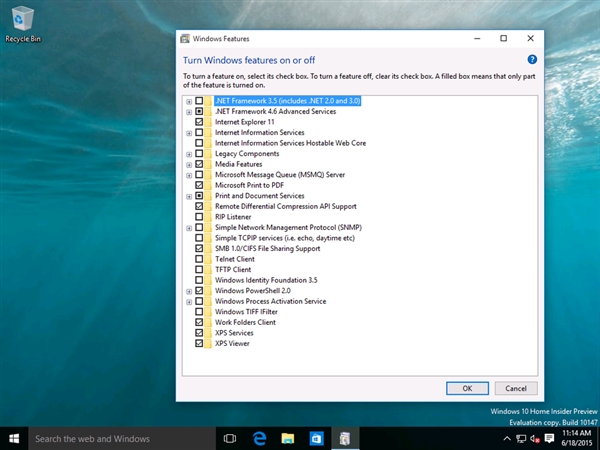Uncheck SMB 1.0/CIFS File Sharing Support
600x450 pixels.
199,248
